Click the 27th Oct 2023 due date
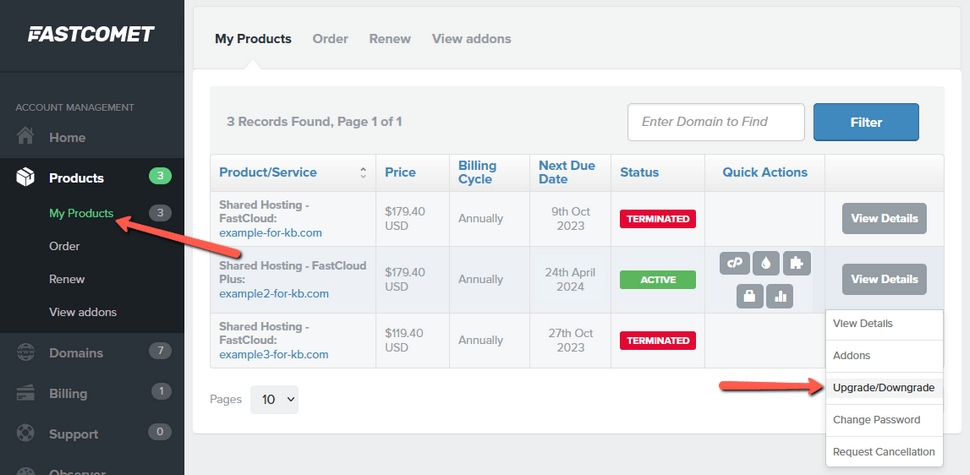 [x=570, y=340]
